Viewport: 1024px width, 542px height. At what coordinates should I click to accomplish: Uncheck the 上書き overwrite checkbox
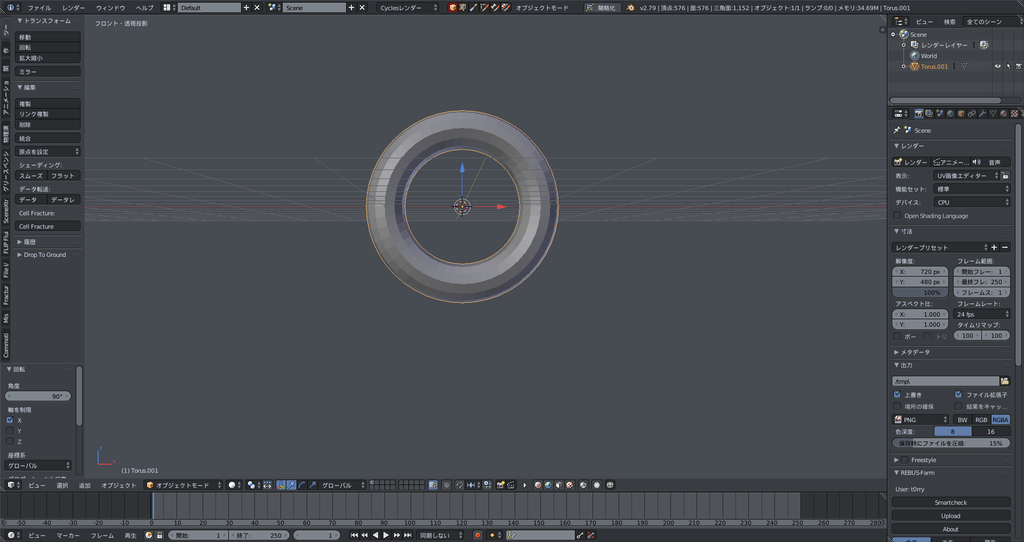pyautogui.click(x=897, y=394)
